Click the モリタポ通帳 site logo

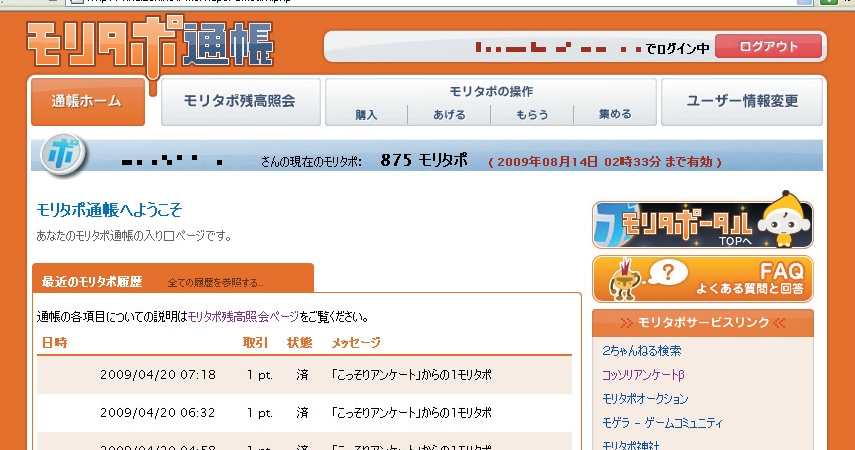pos(150,47)
